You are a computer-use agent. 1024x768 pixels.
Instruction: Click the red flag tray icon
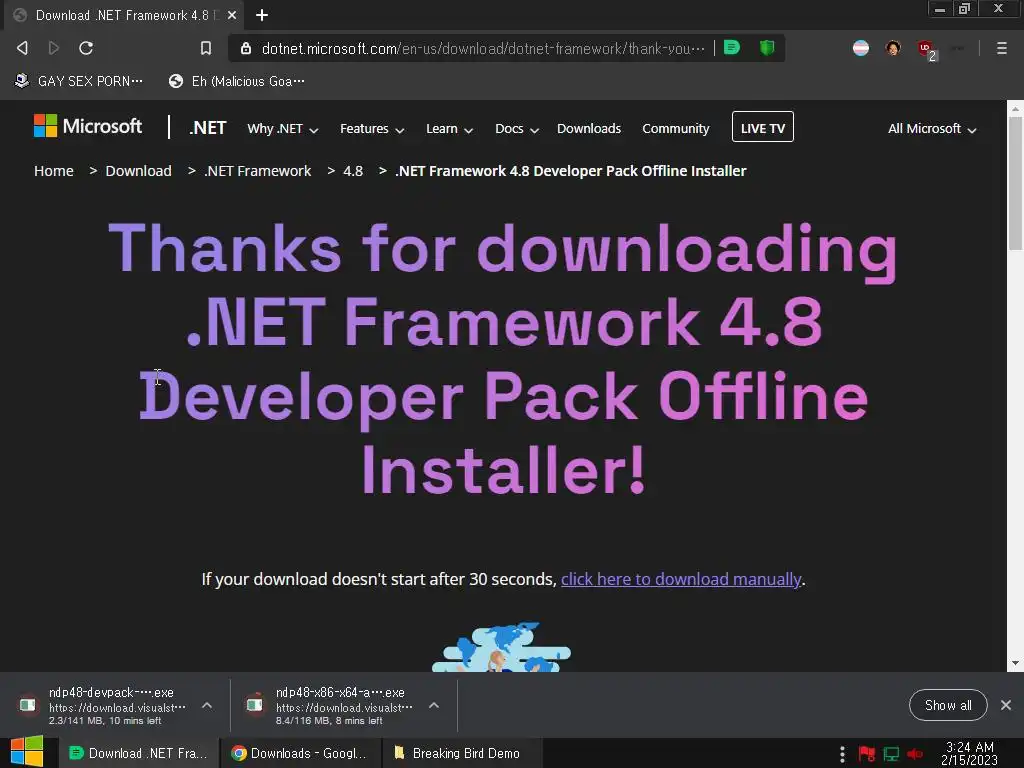point(867,754)
